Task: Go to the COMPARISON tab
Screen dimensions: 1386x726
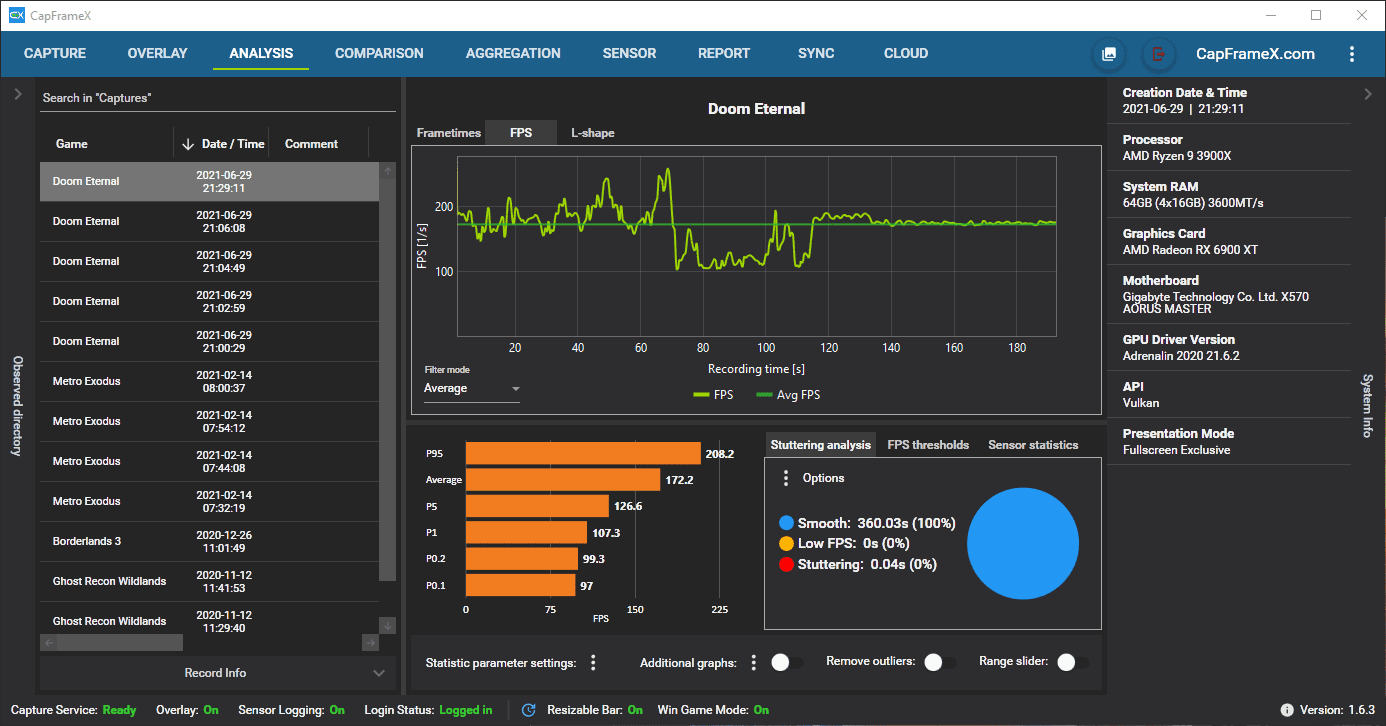Action: (379, 54)
